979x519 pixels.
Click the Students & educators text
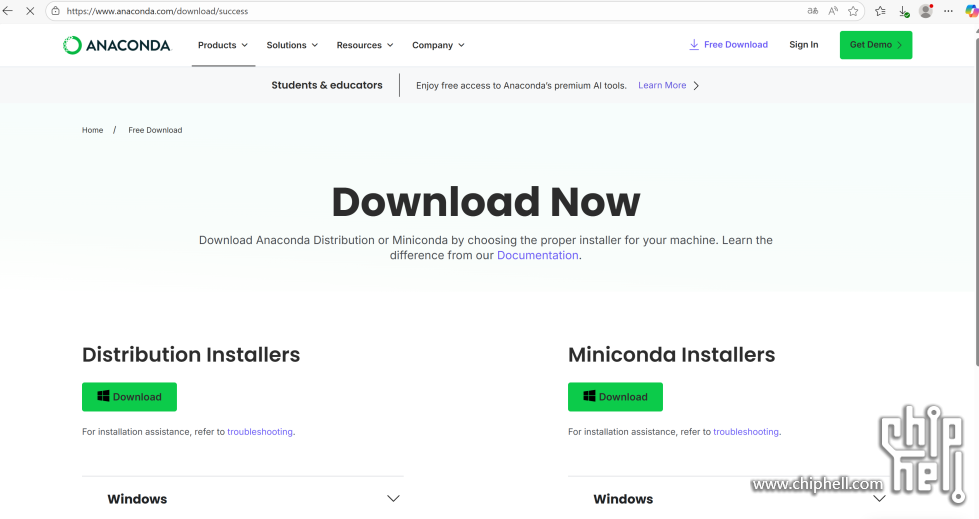(327, 85)
